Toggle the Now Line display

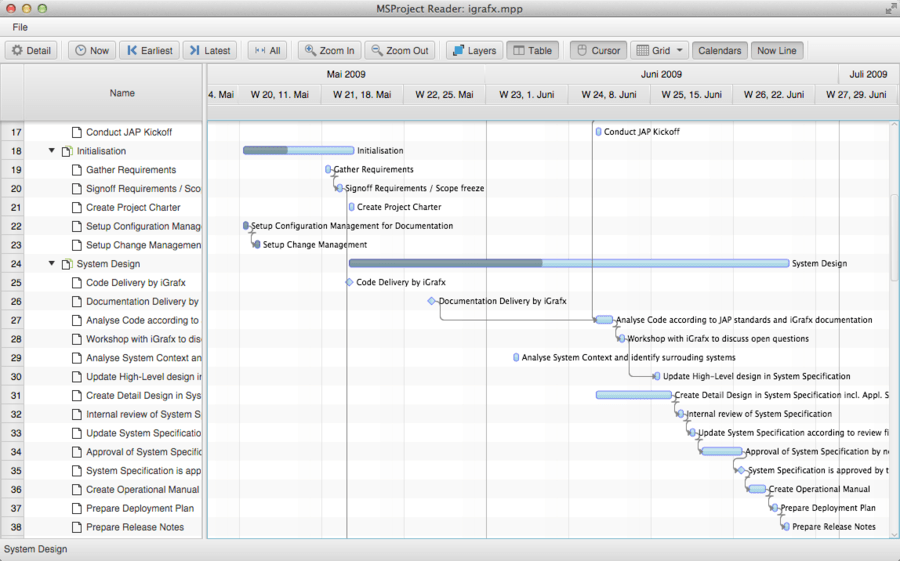pyautogui.click(x=776, y=50)
